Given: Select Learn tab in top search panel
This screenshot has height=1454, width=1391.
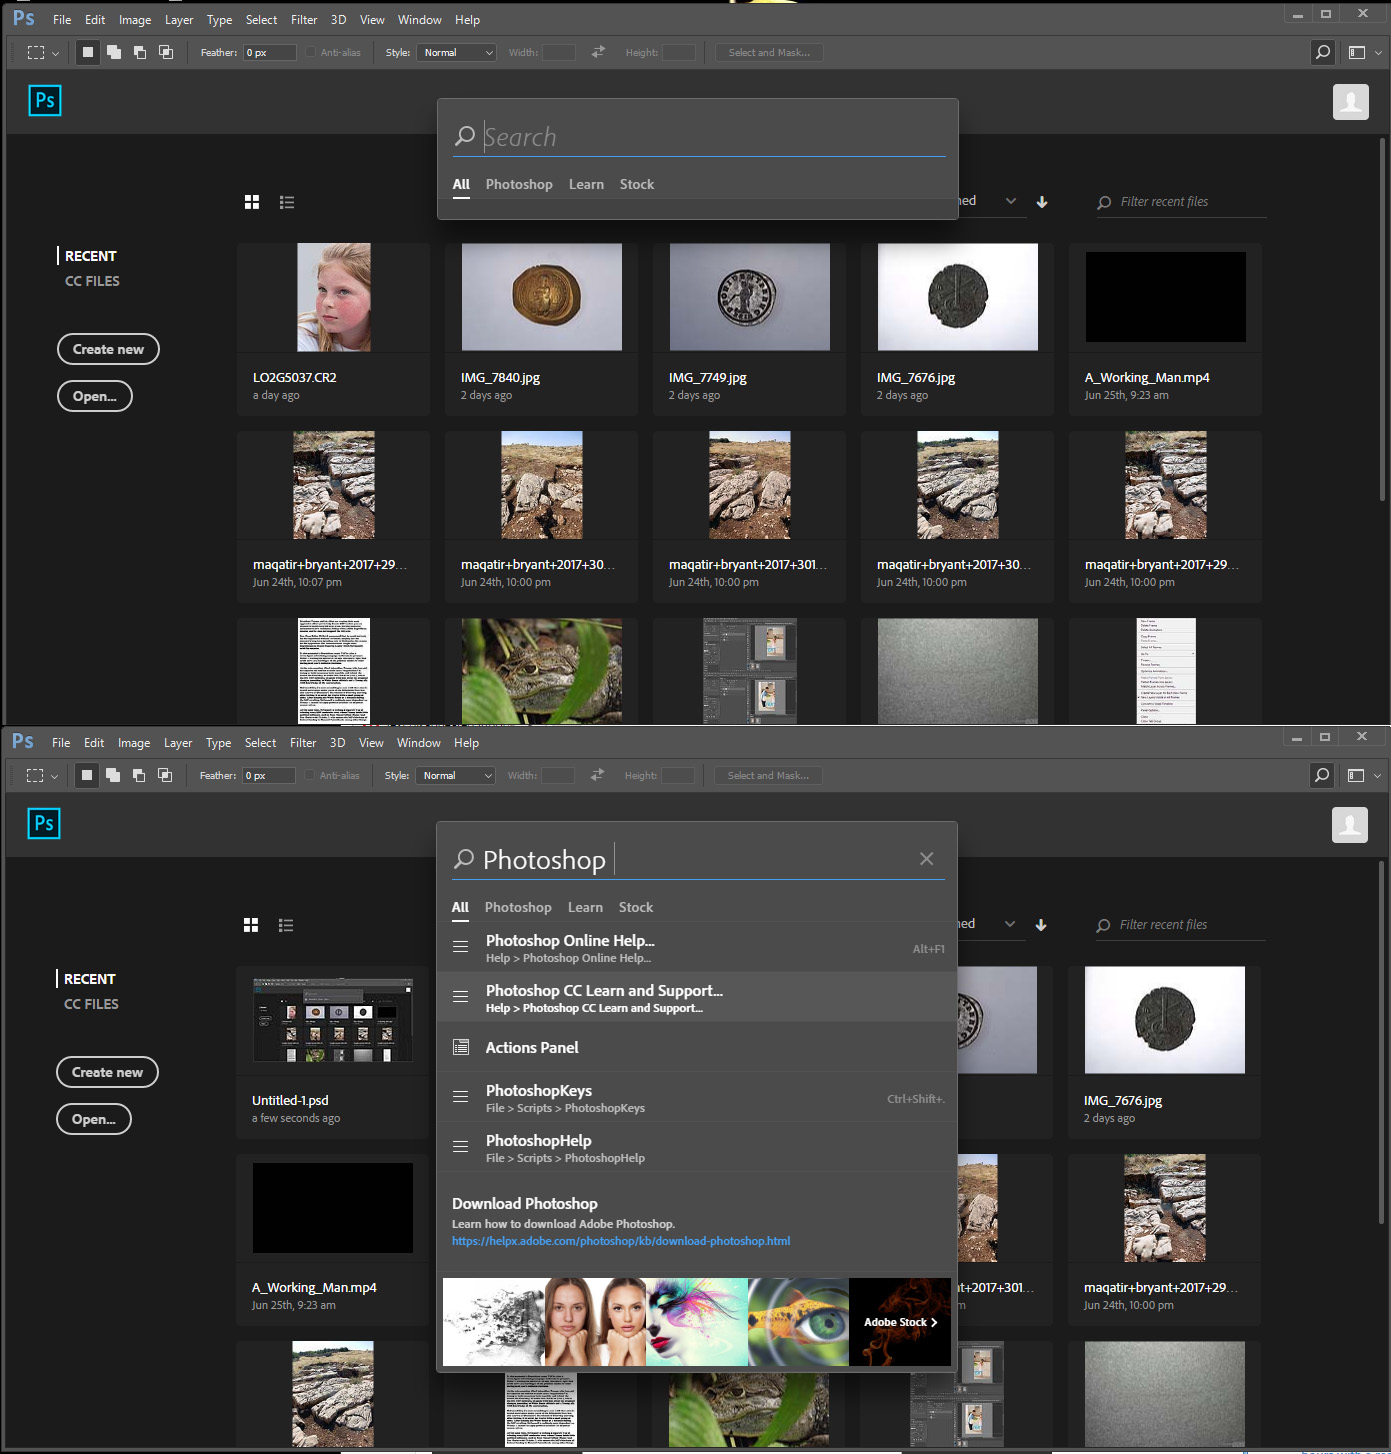Looking at the screenshot, I should click(586, 184).
